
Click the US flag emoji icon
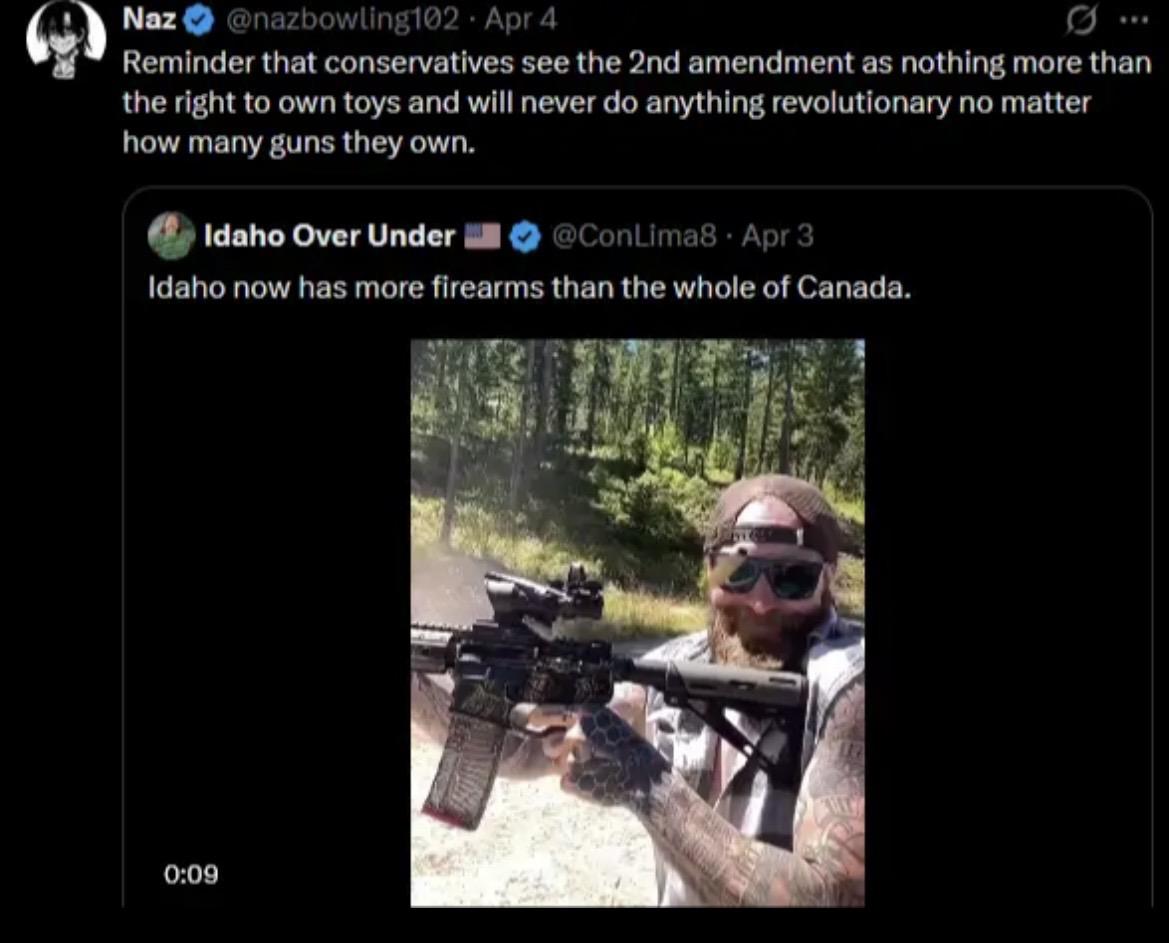pyautogui.click(x=483, y=236)
